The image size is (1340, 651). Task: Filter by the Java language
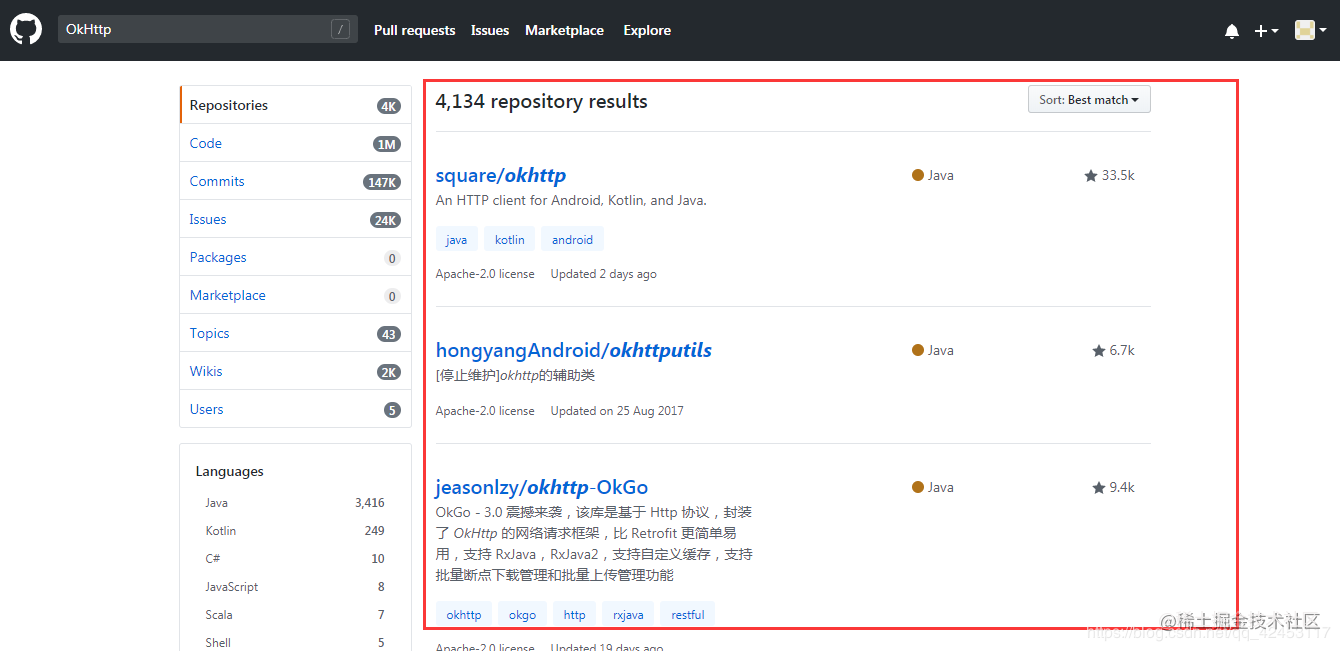(x=218, y=502)
